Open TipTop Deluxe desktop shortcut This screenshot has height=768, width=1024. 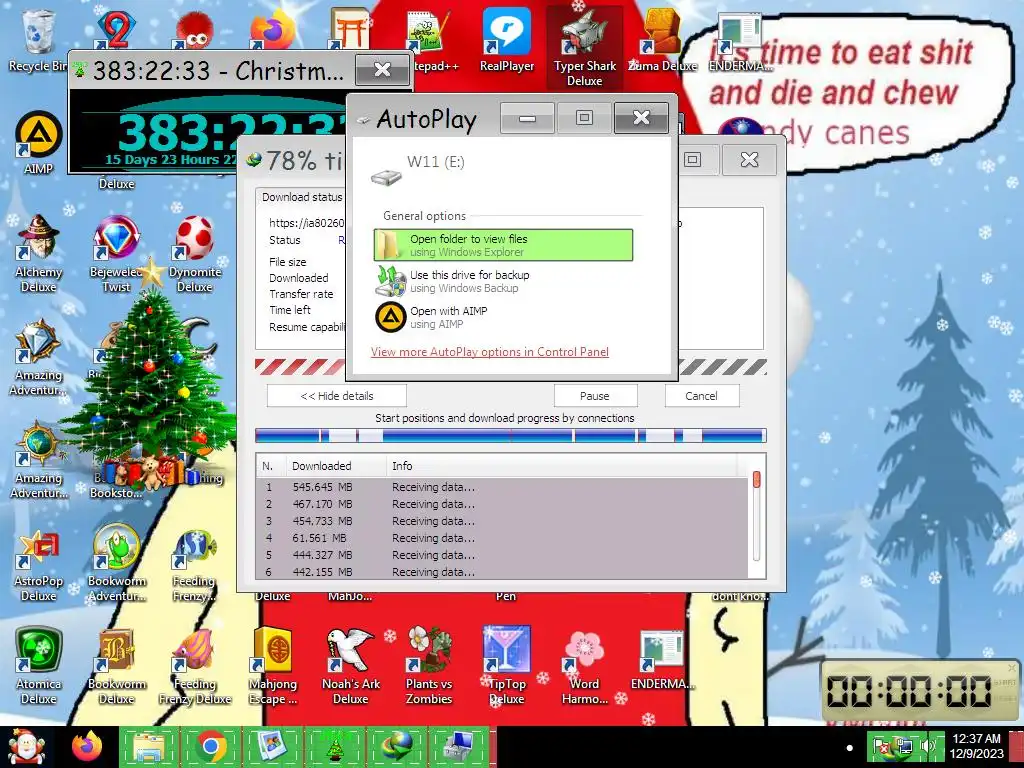pyautogui.click(x=507, y=666)
